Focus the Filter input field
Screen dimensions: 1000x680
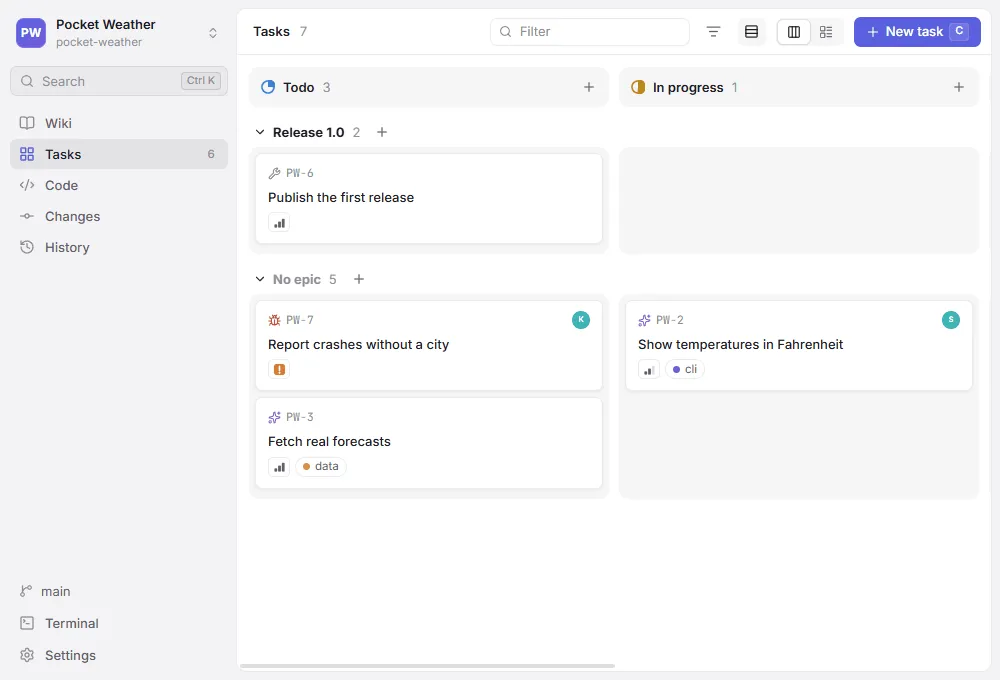pos(589,32)
